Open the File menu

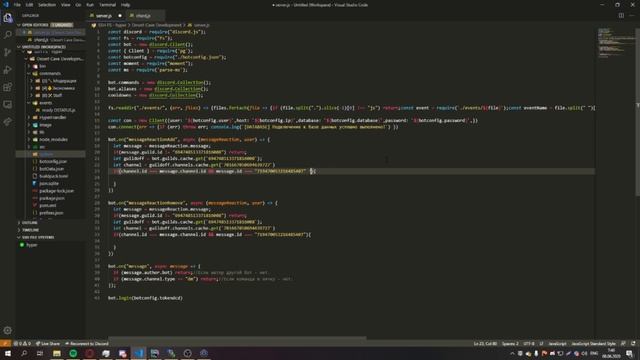pyautogui.click(x=17, y=5)
